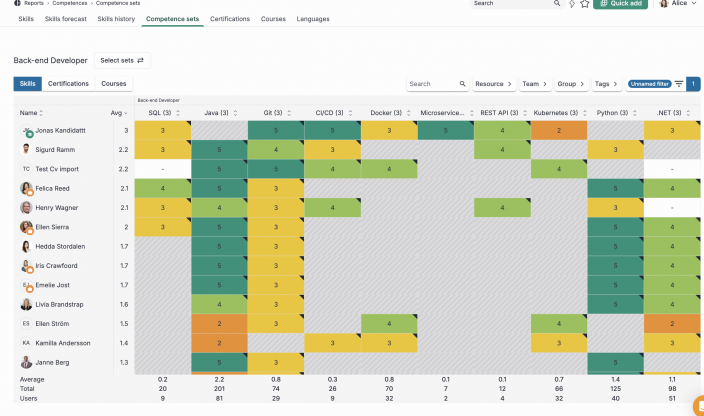704x416 pixels.
Task: Click Jonas Kandidattt's orange Kubernetes level 2 cell
Action: [x=560, y=131]
